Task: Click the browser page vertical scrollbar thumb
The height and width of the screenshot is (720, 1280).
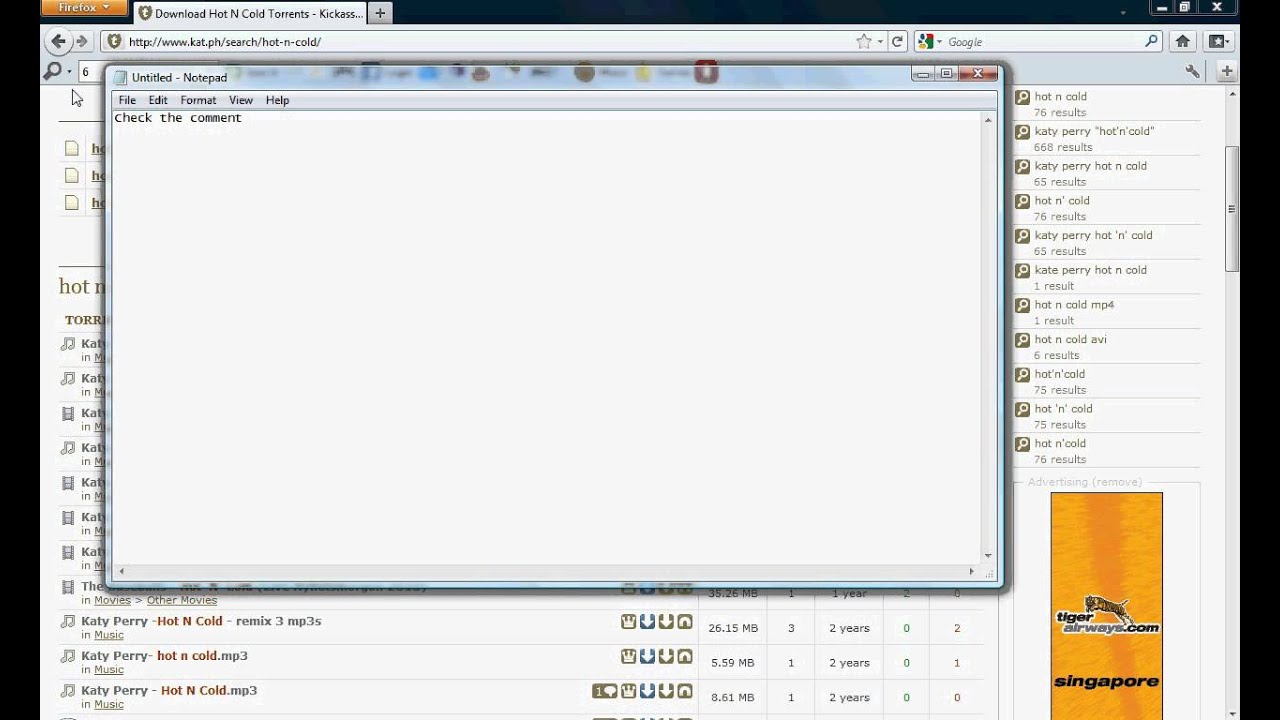Action: (x=1232, y=208)
